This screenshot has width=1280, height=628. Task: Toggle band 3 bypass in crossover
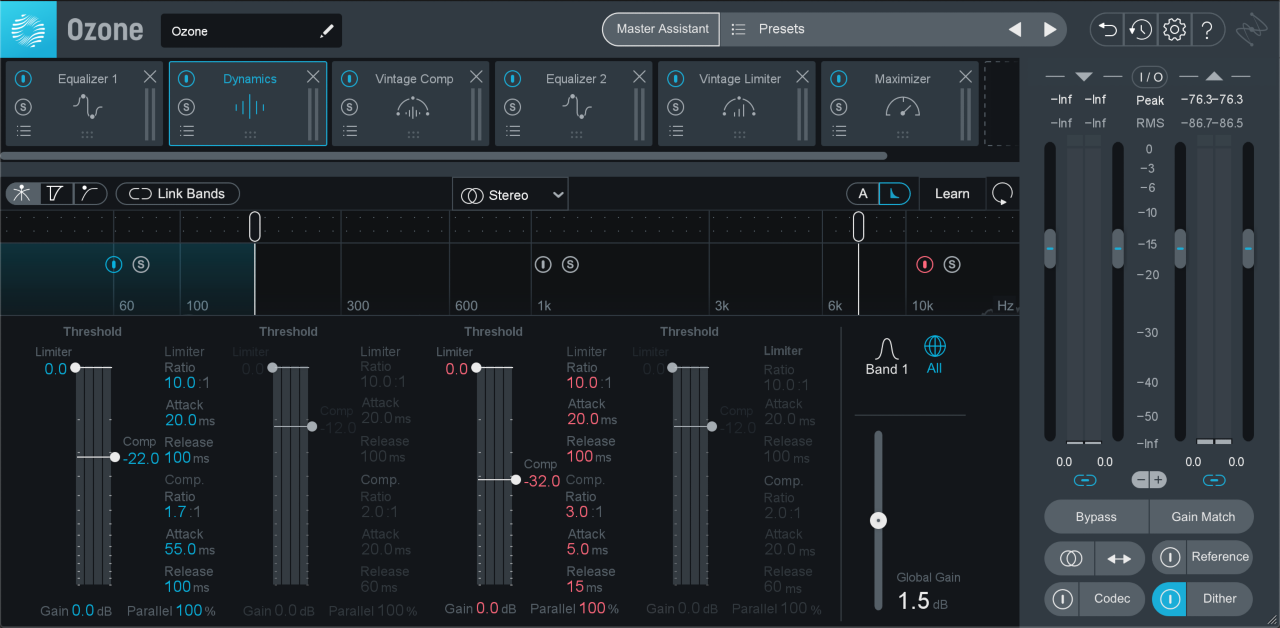point(542,264)
